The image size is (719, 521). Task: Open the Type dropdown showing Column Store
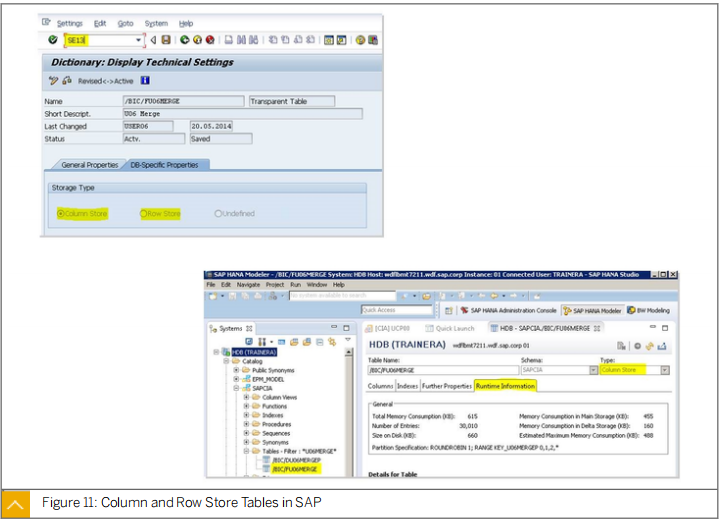[x=665, y=370]
